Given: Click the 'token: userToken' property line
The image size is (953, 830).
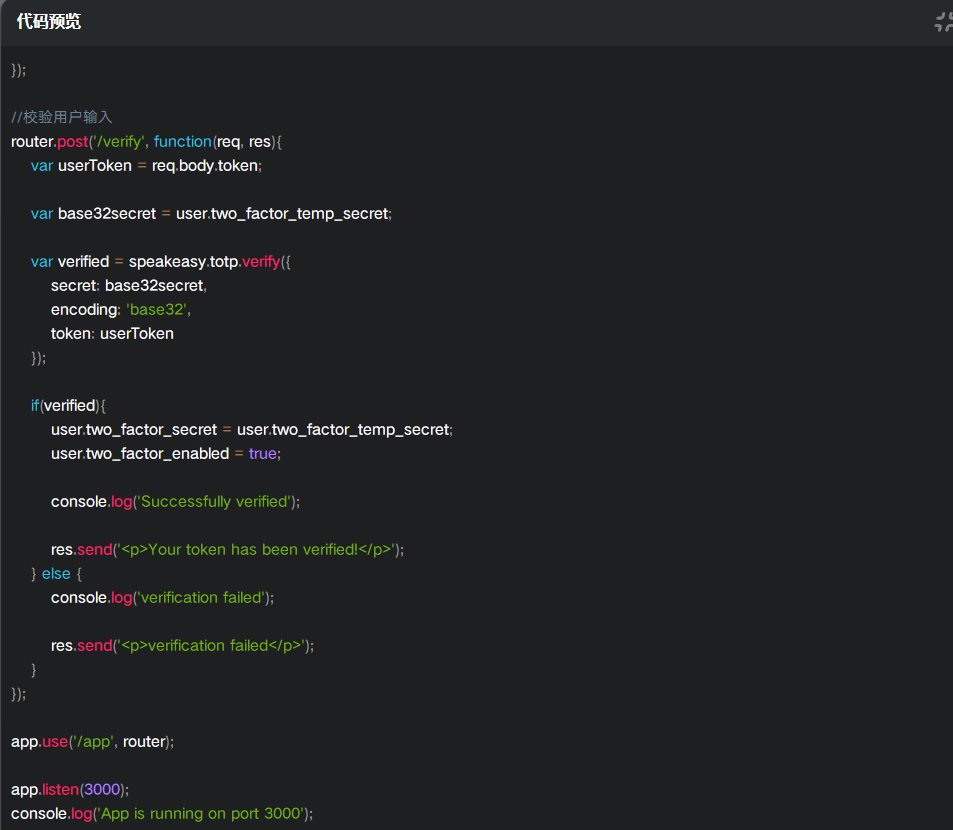Looking at the screenshot, I should [112, 334].
